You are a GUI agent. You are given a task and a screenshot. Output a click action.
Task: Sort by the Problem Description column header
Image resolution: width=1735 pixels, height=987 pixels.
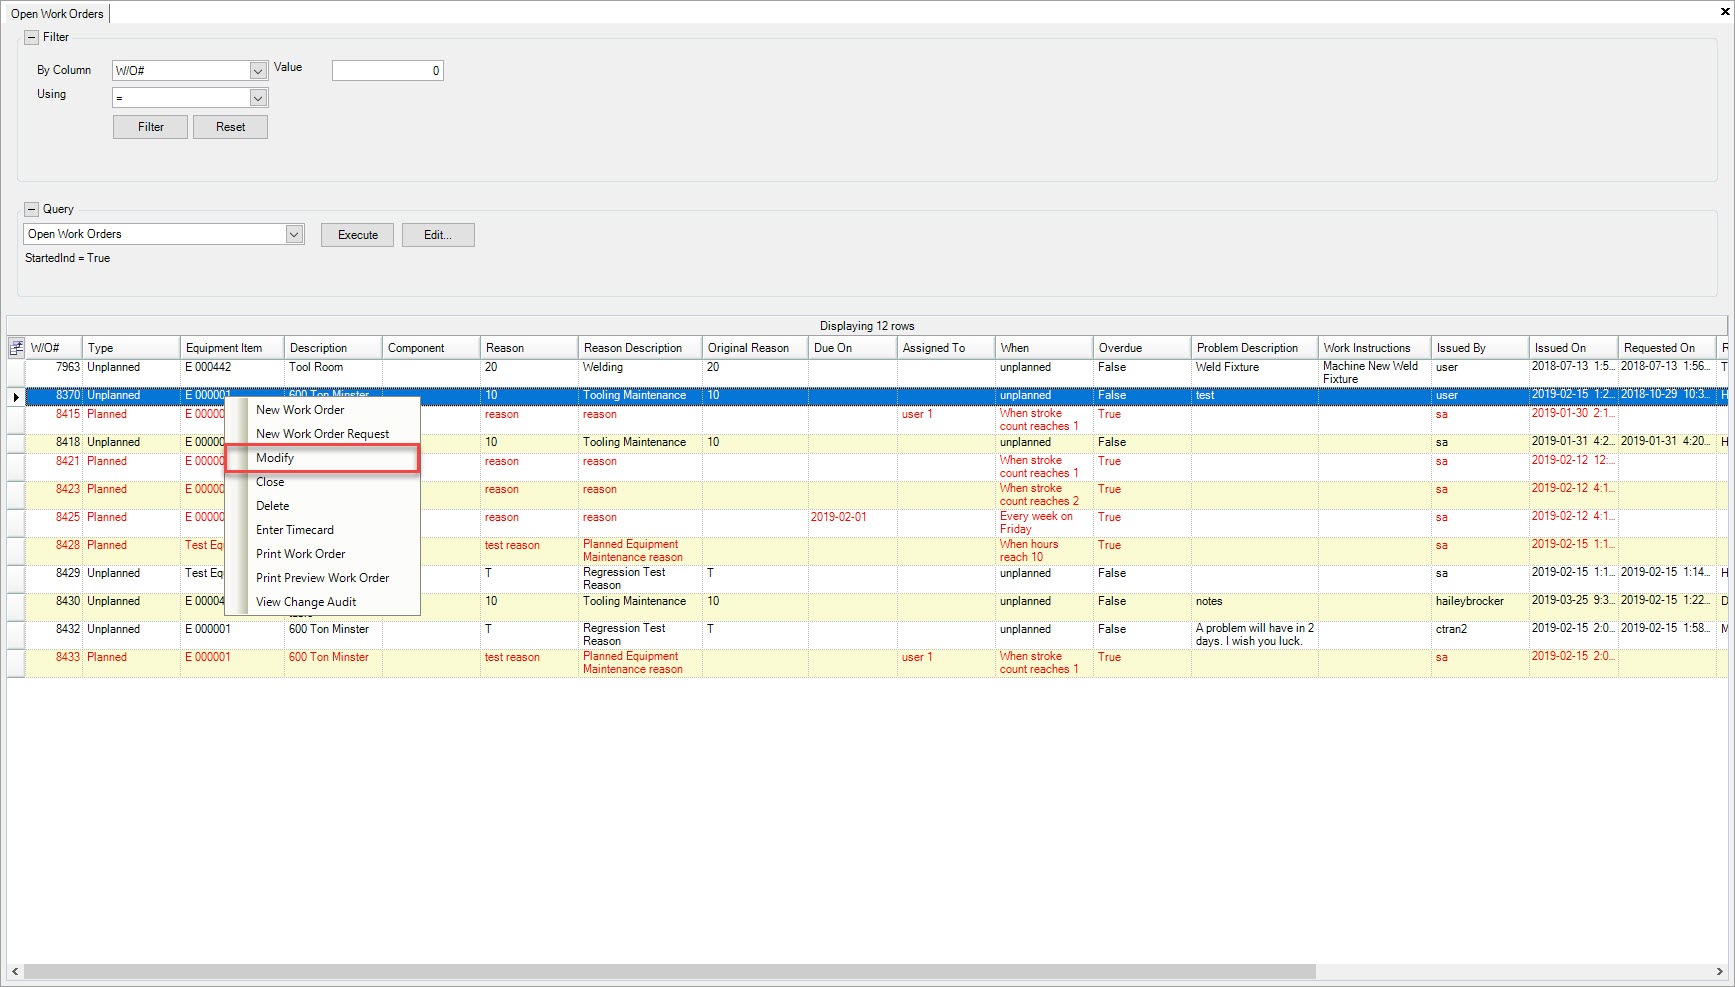tap(1255, 348)
